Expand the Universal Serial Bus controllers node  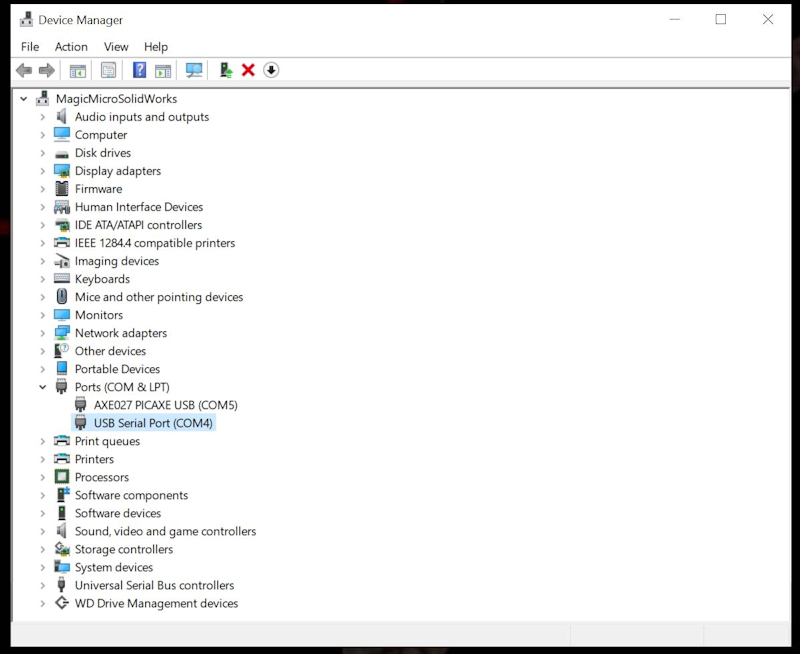click(43, 585)
